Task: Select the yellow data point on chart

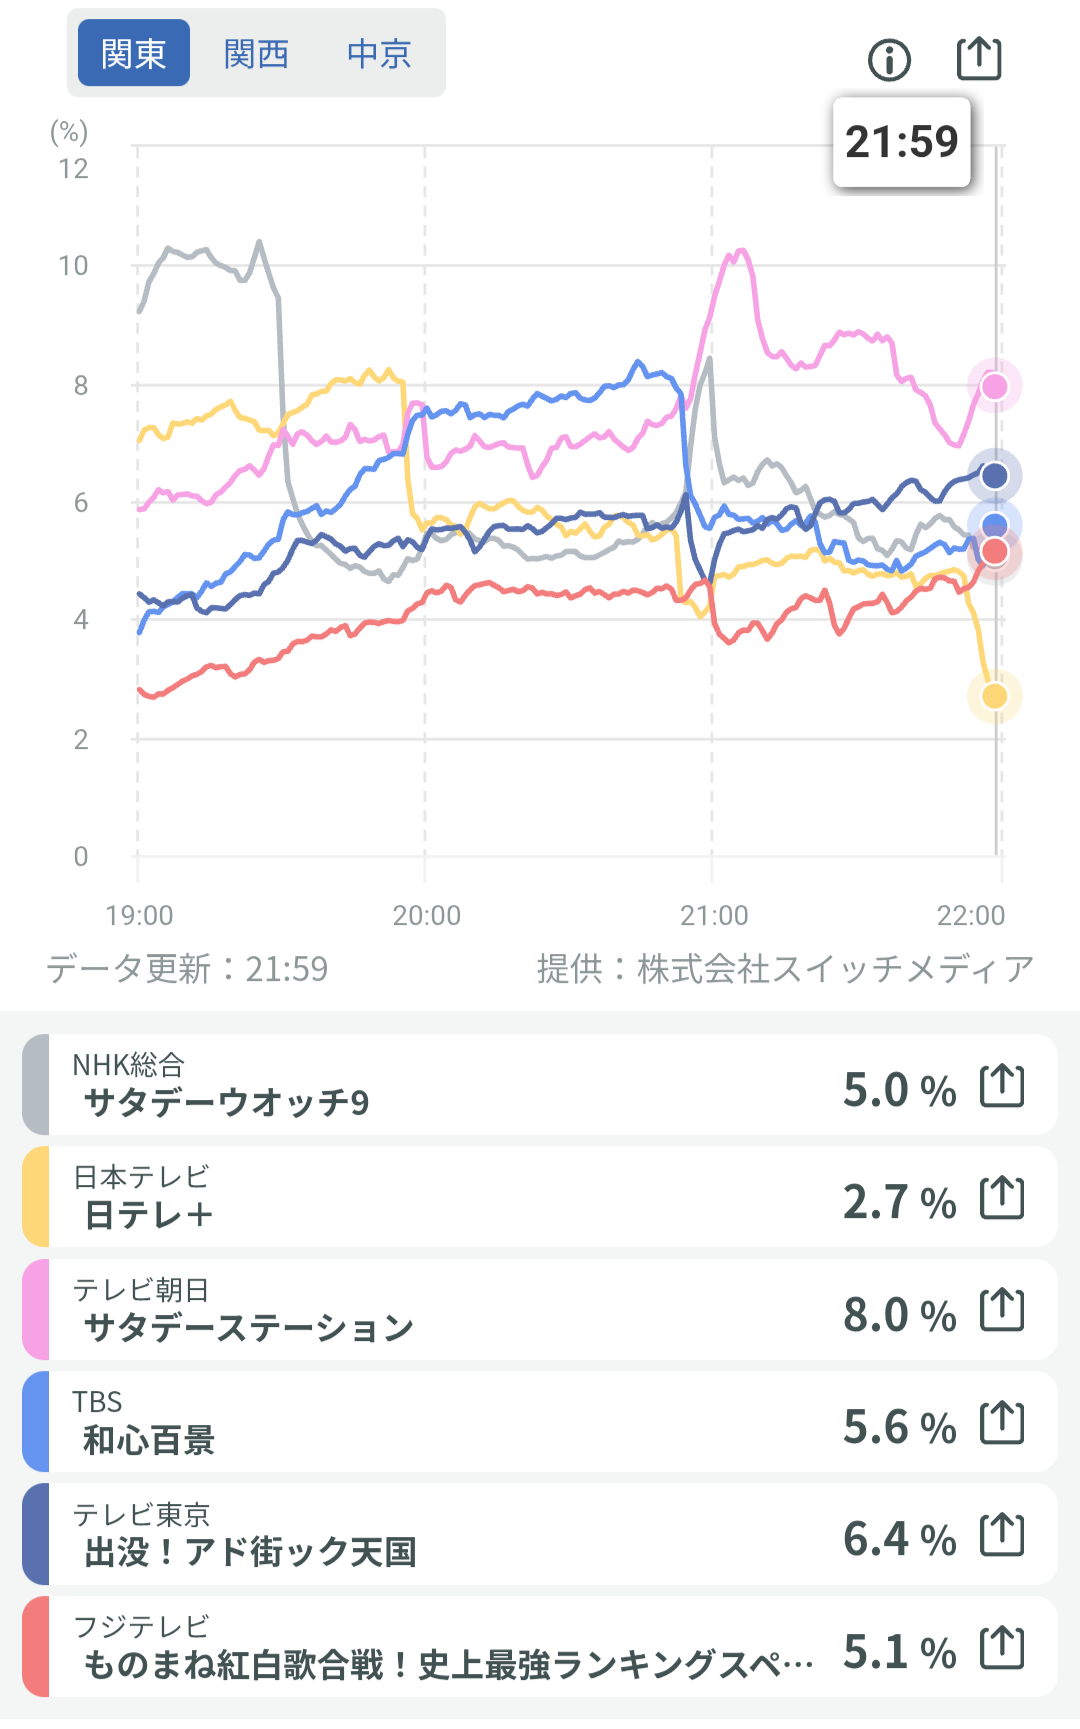Action: 994,696
